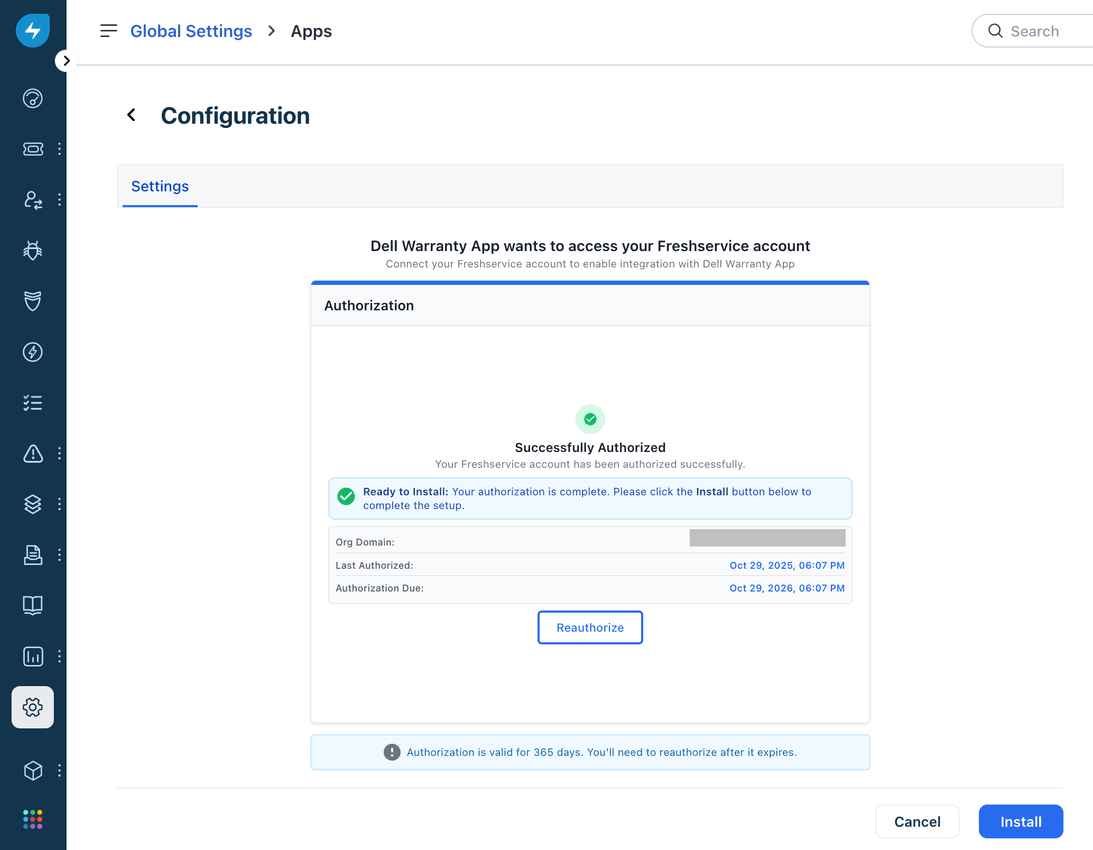Select the bug-shaped sidebar icon
Image resolution: width=1093 pixels, height=850 pixels.
click(32, 250)
